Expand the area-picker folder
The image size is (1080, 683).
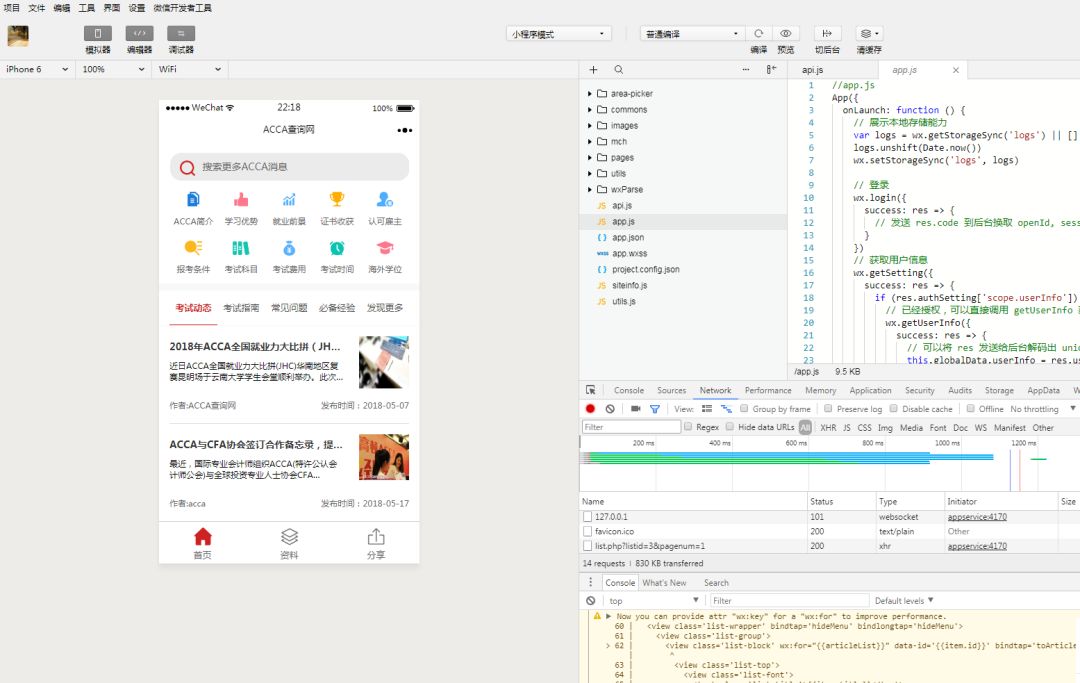[590, 94]
